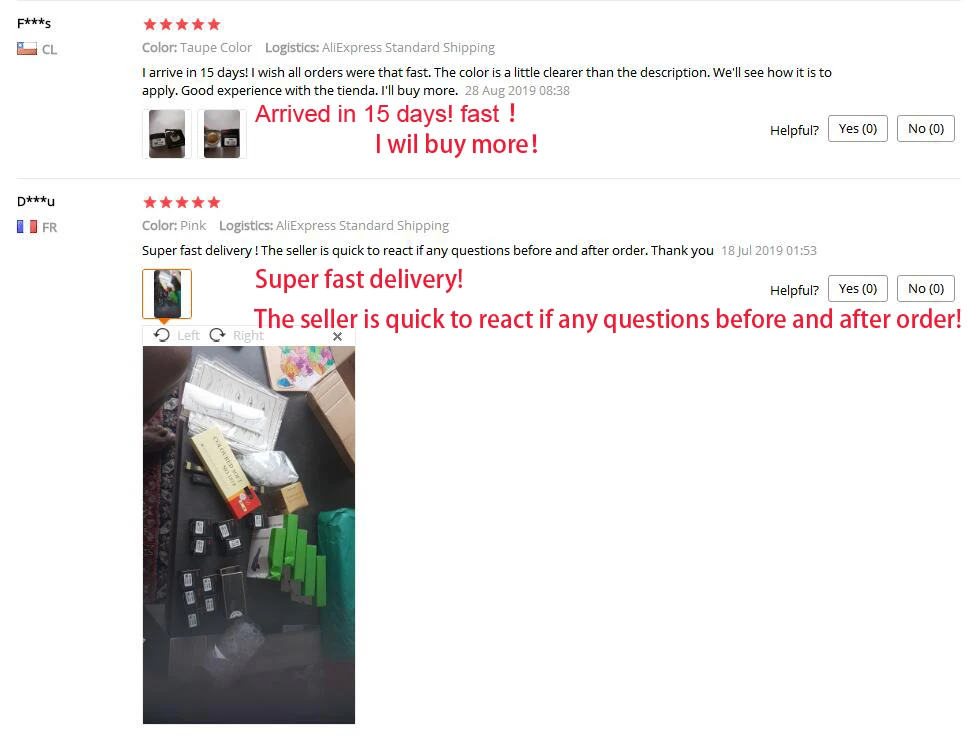Mark F***s review unhelpful with No (0)

[x=926, y=129]
